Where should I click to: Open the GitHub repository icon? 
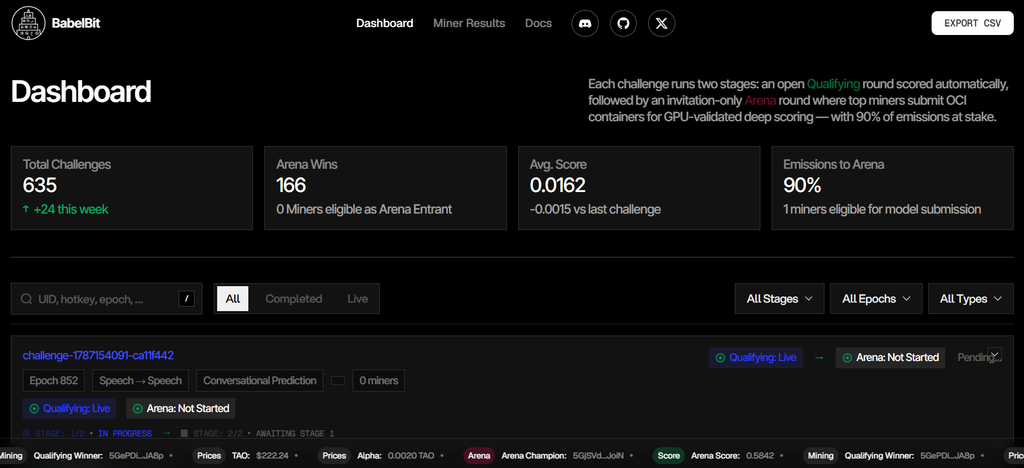pyautogui.click(x=623, y=23)
